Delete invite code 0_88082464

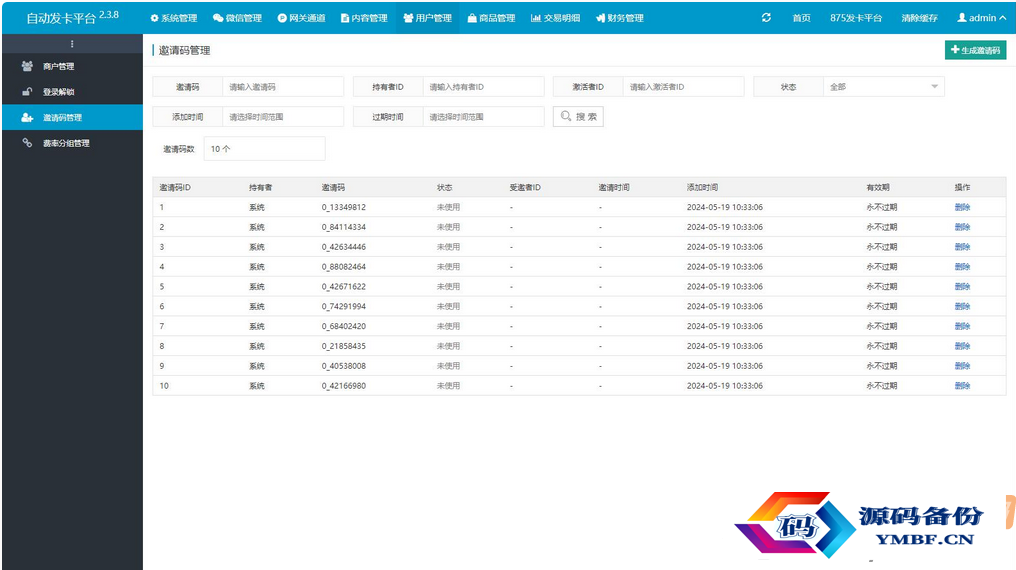pyautogui.click(x=962, y=267)
